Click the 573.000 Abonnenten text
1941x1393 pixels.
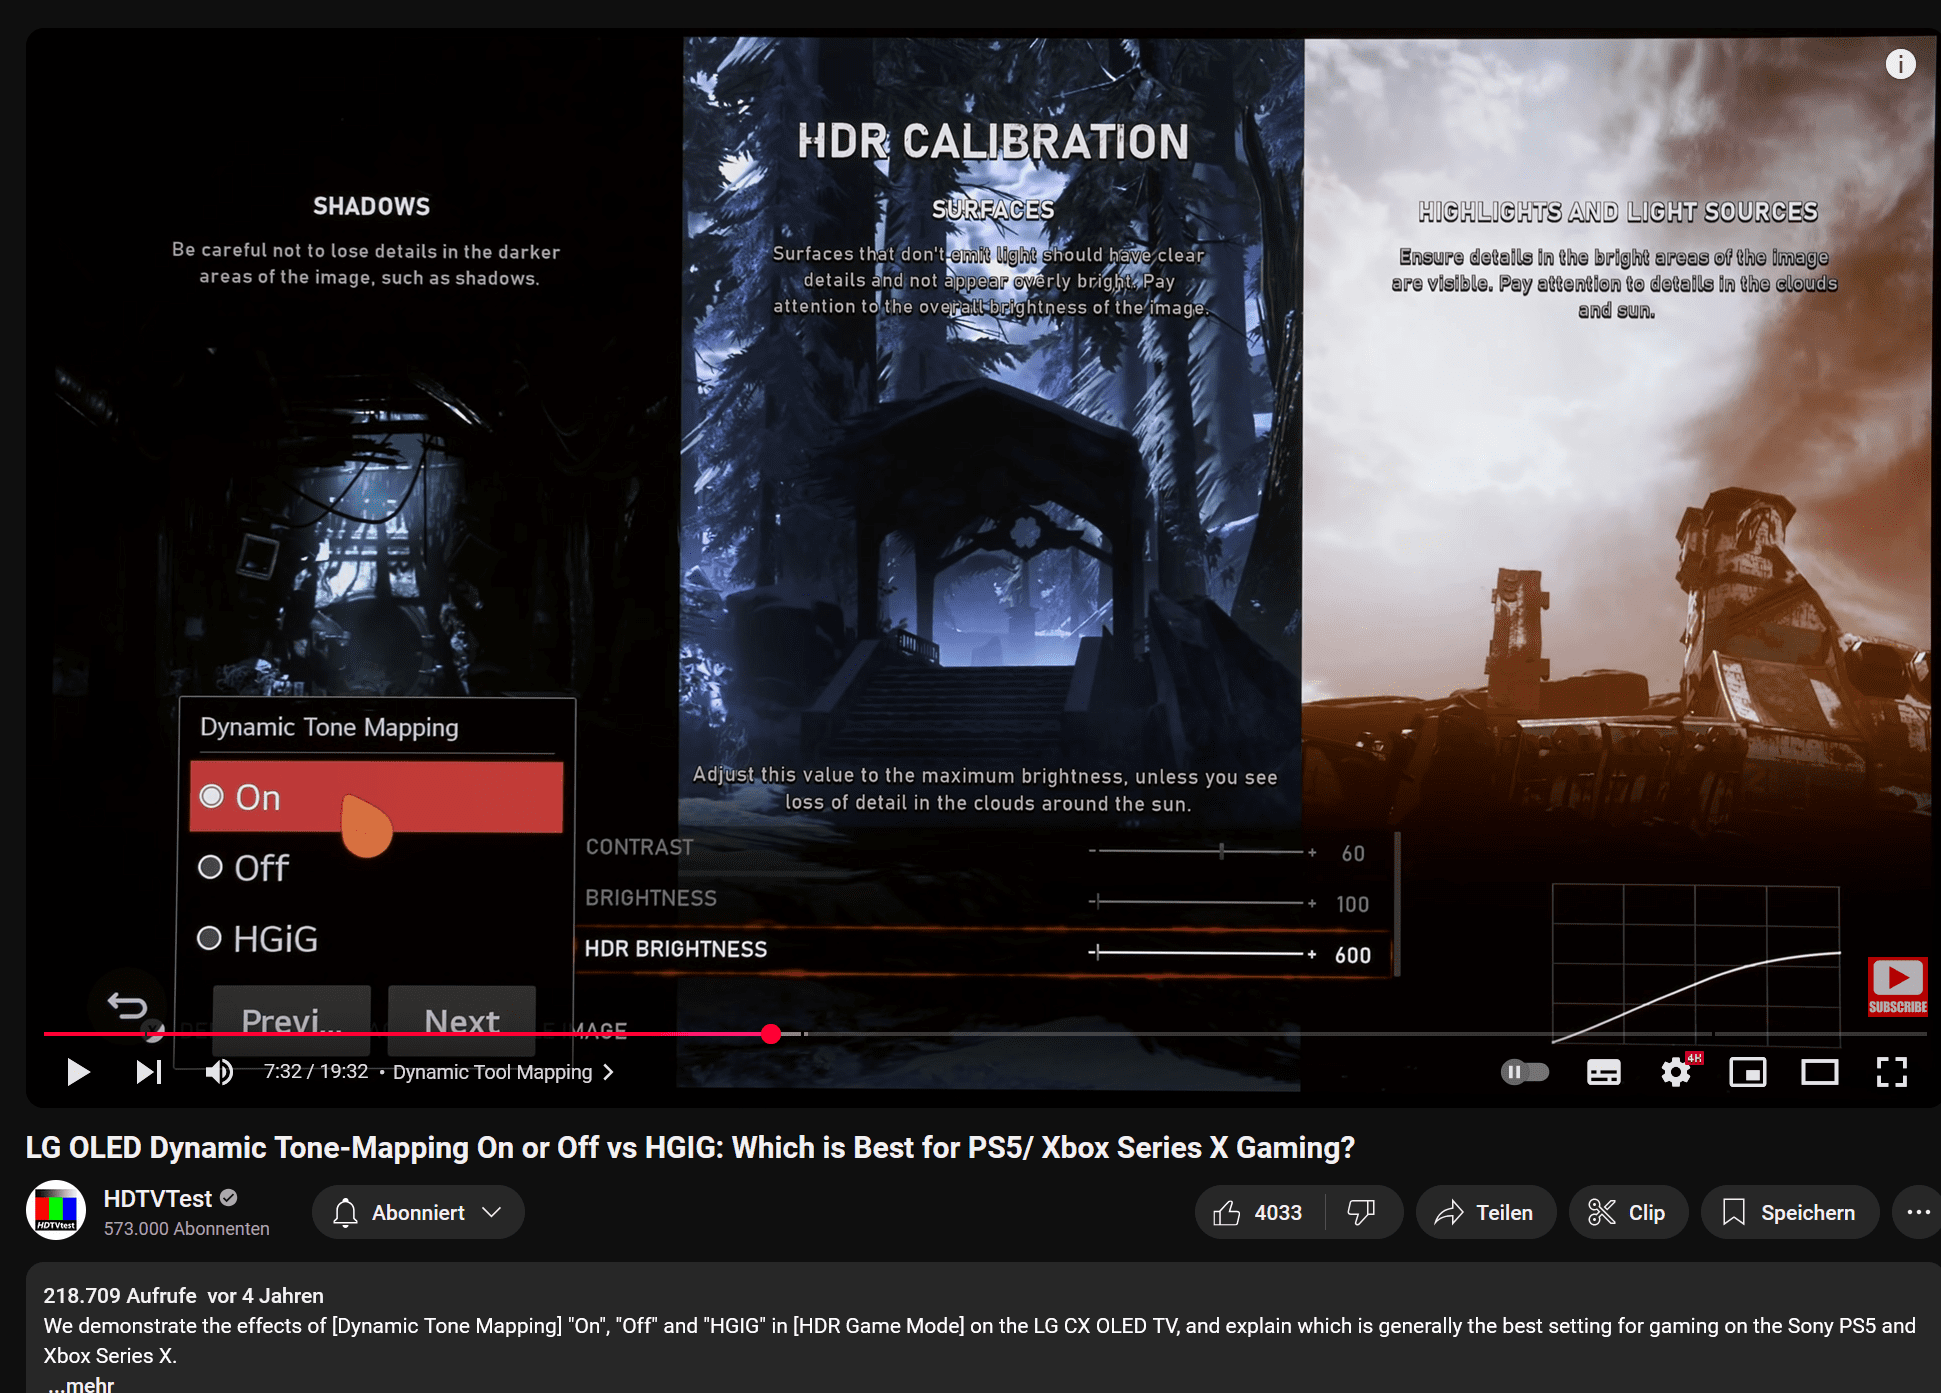click(187, 1229)
